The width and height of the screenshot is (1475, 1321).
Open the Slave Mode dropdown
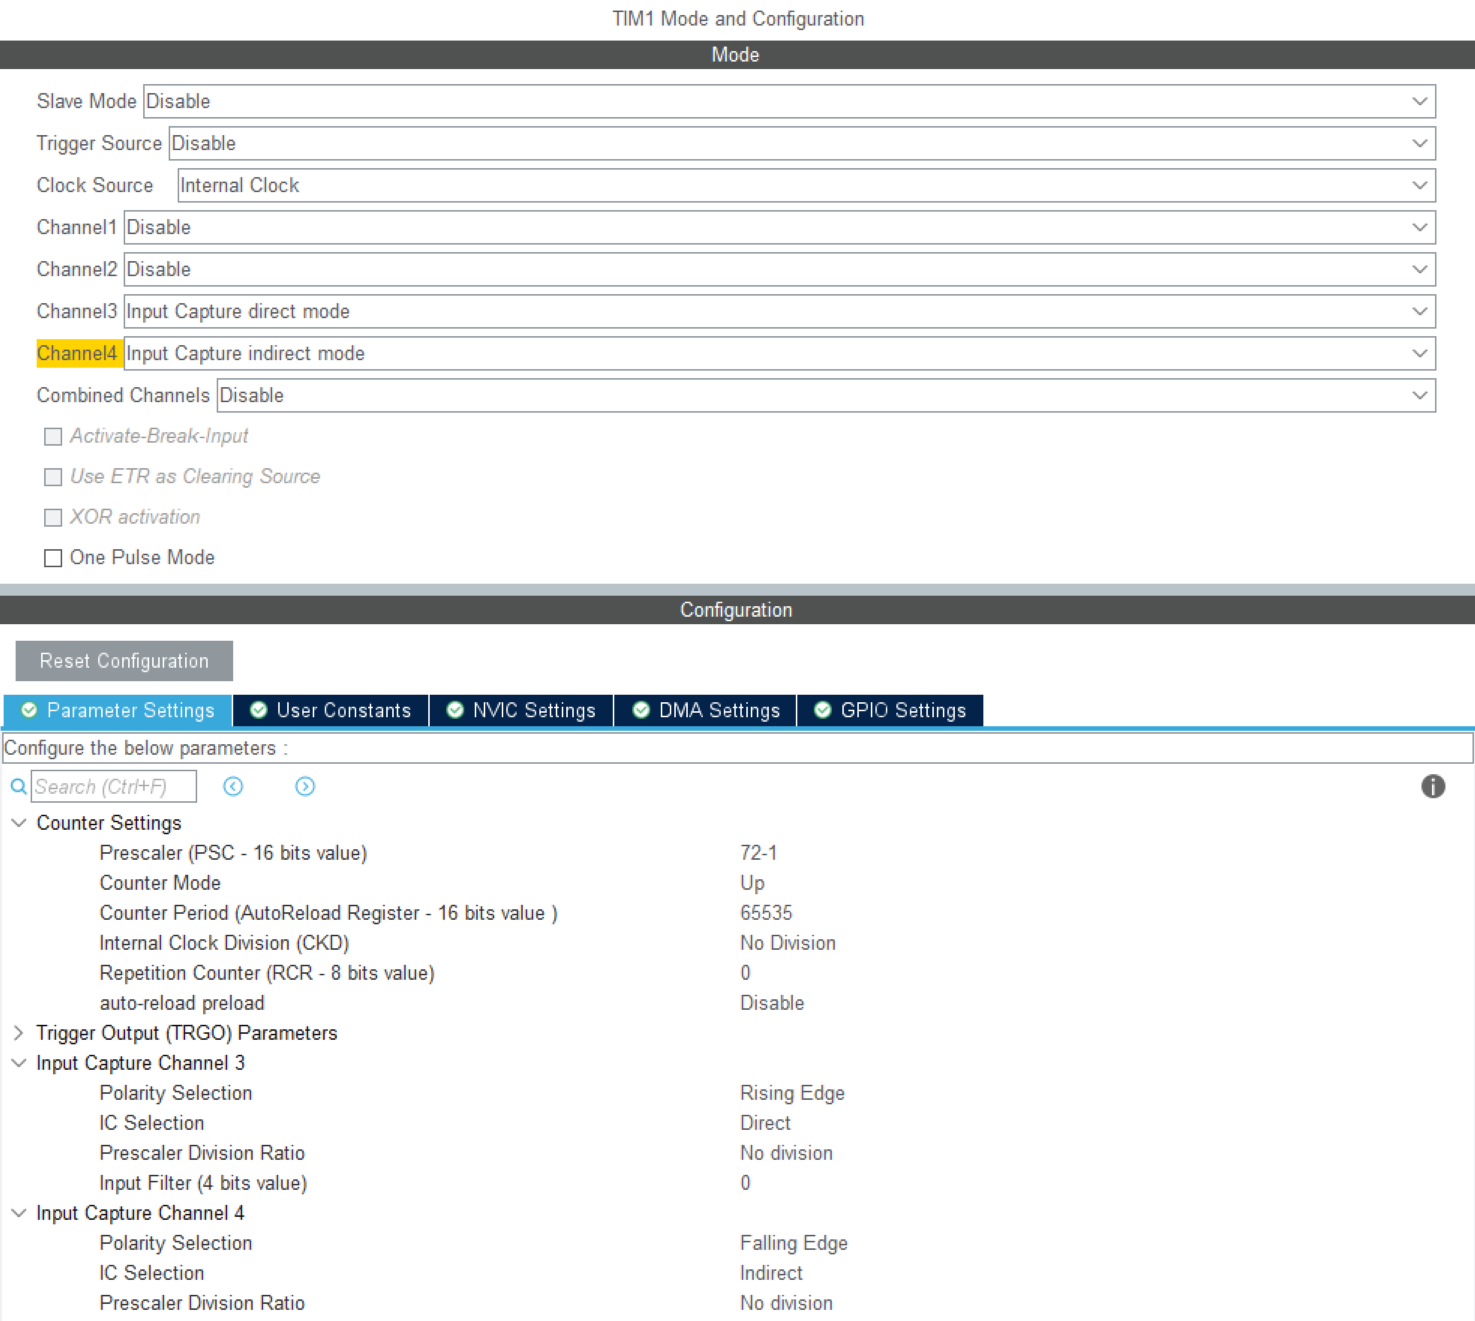[788, 102]
